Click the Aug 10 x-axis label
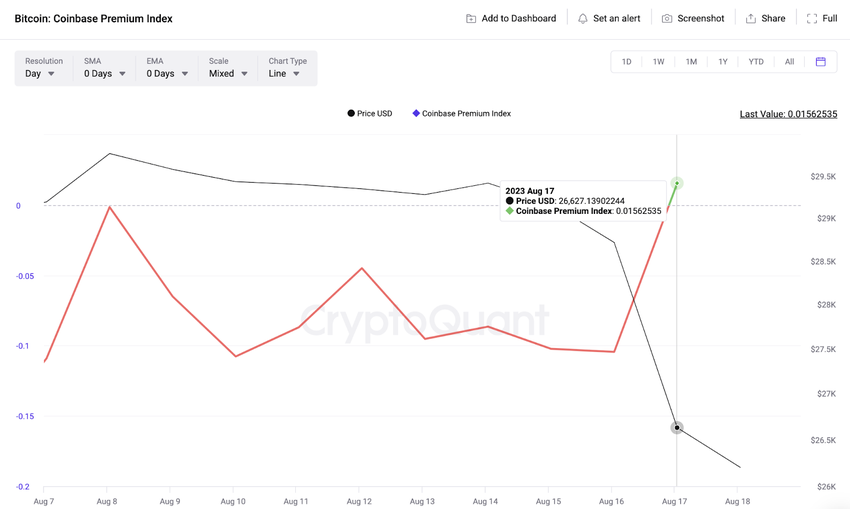 click(x=233, y=501)
